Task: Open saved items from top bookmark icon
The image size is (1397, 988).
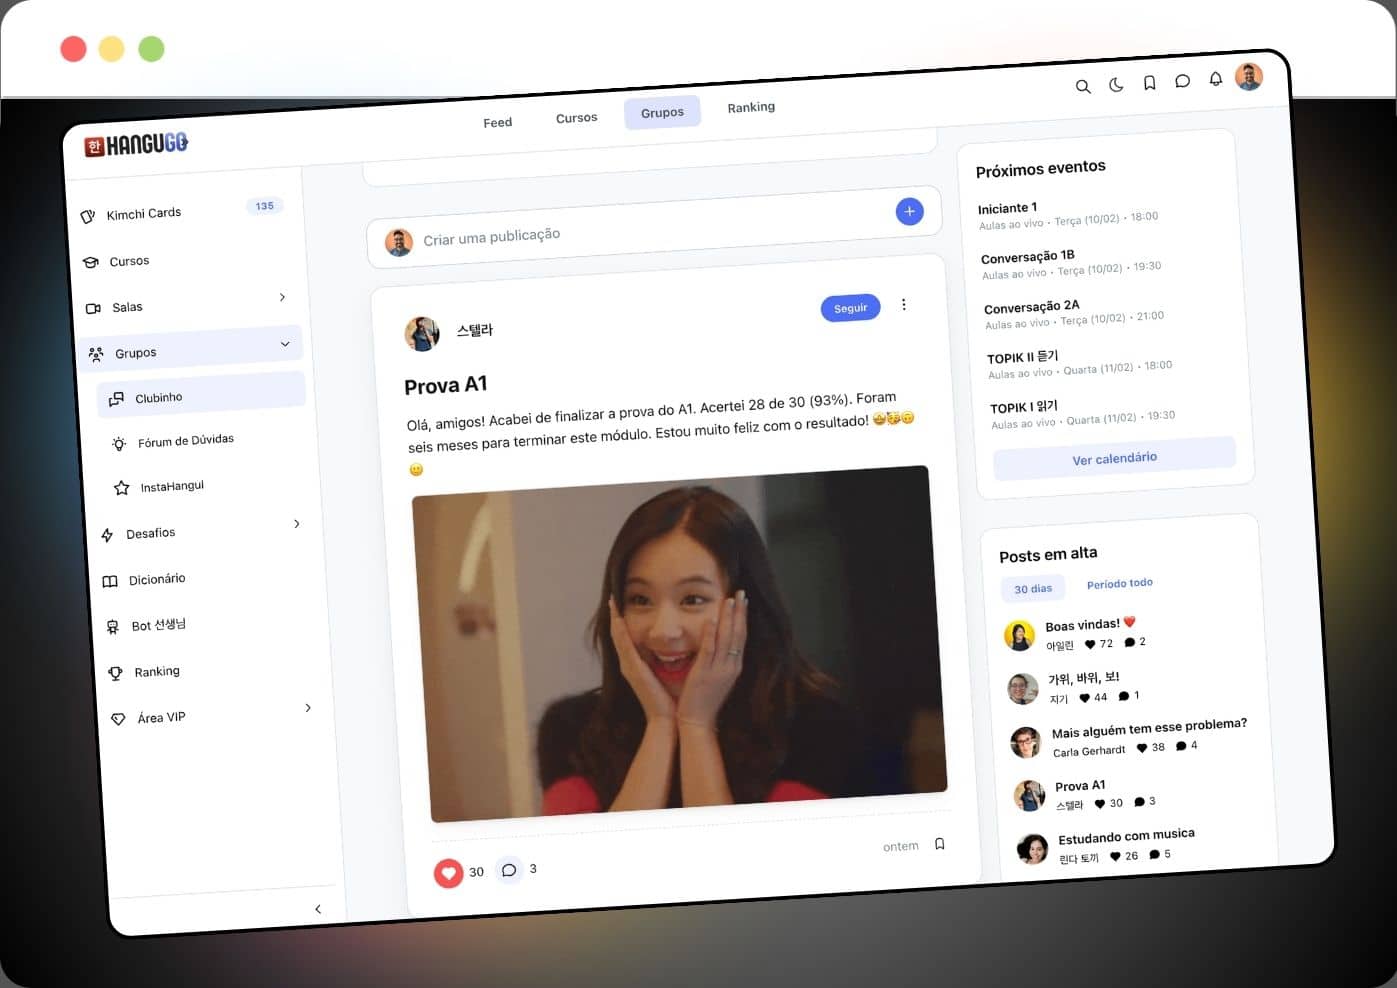Action: coord(1150,83)
